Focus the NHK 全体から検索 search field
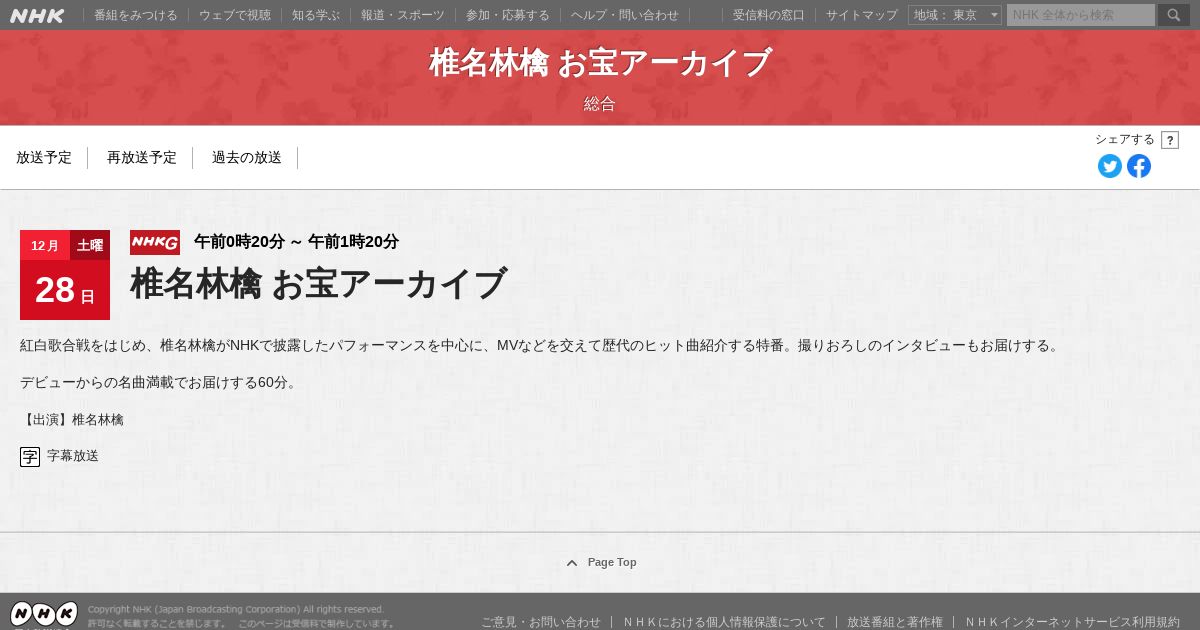The width and height of the screenshot is (1200, 630). coord(1081,15)
